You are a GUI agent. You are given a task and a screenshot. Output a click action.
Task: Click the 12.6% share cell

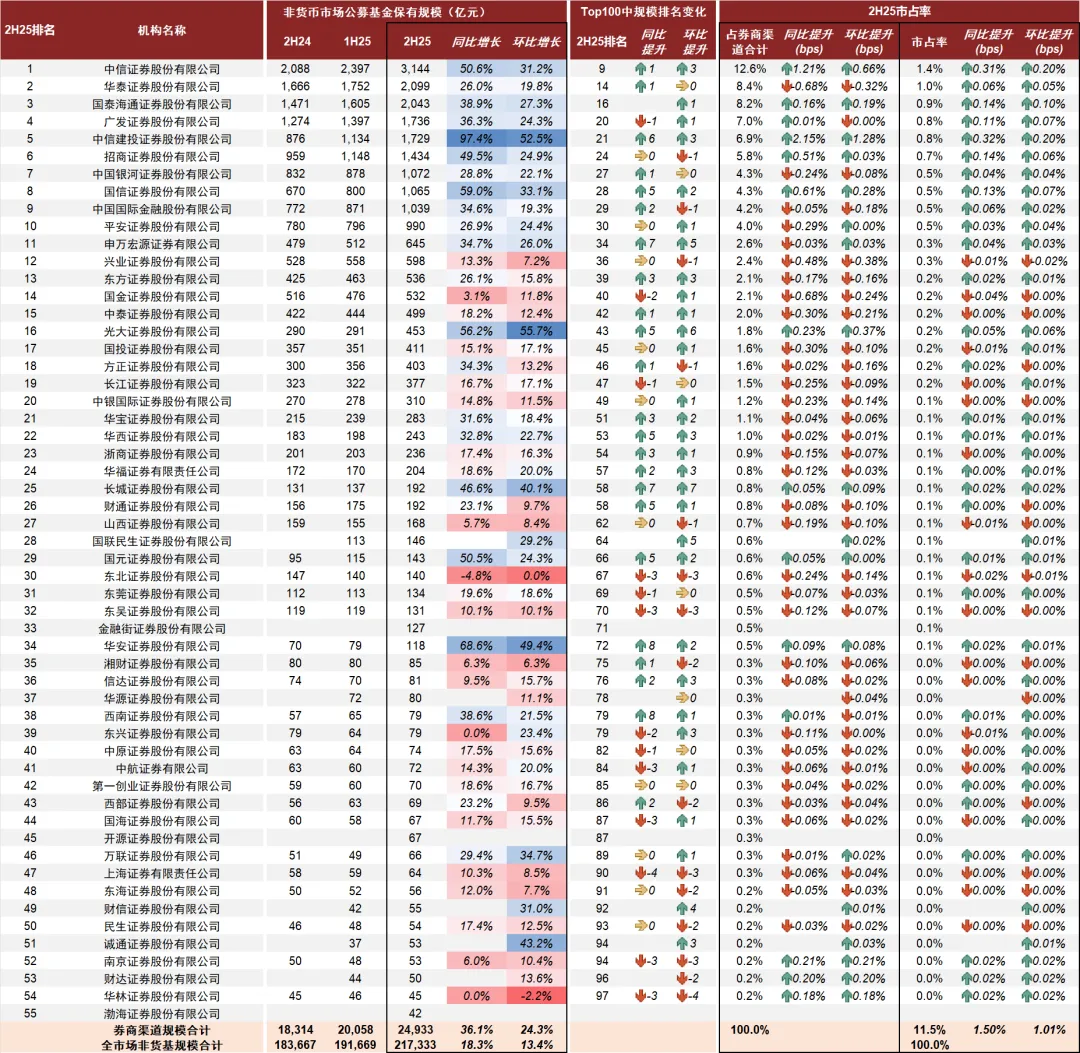749,69
